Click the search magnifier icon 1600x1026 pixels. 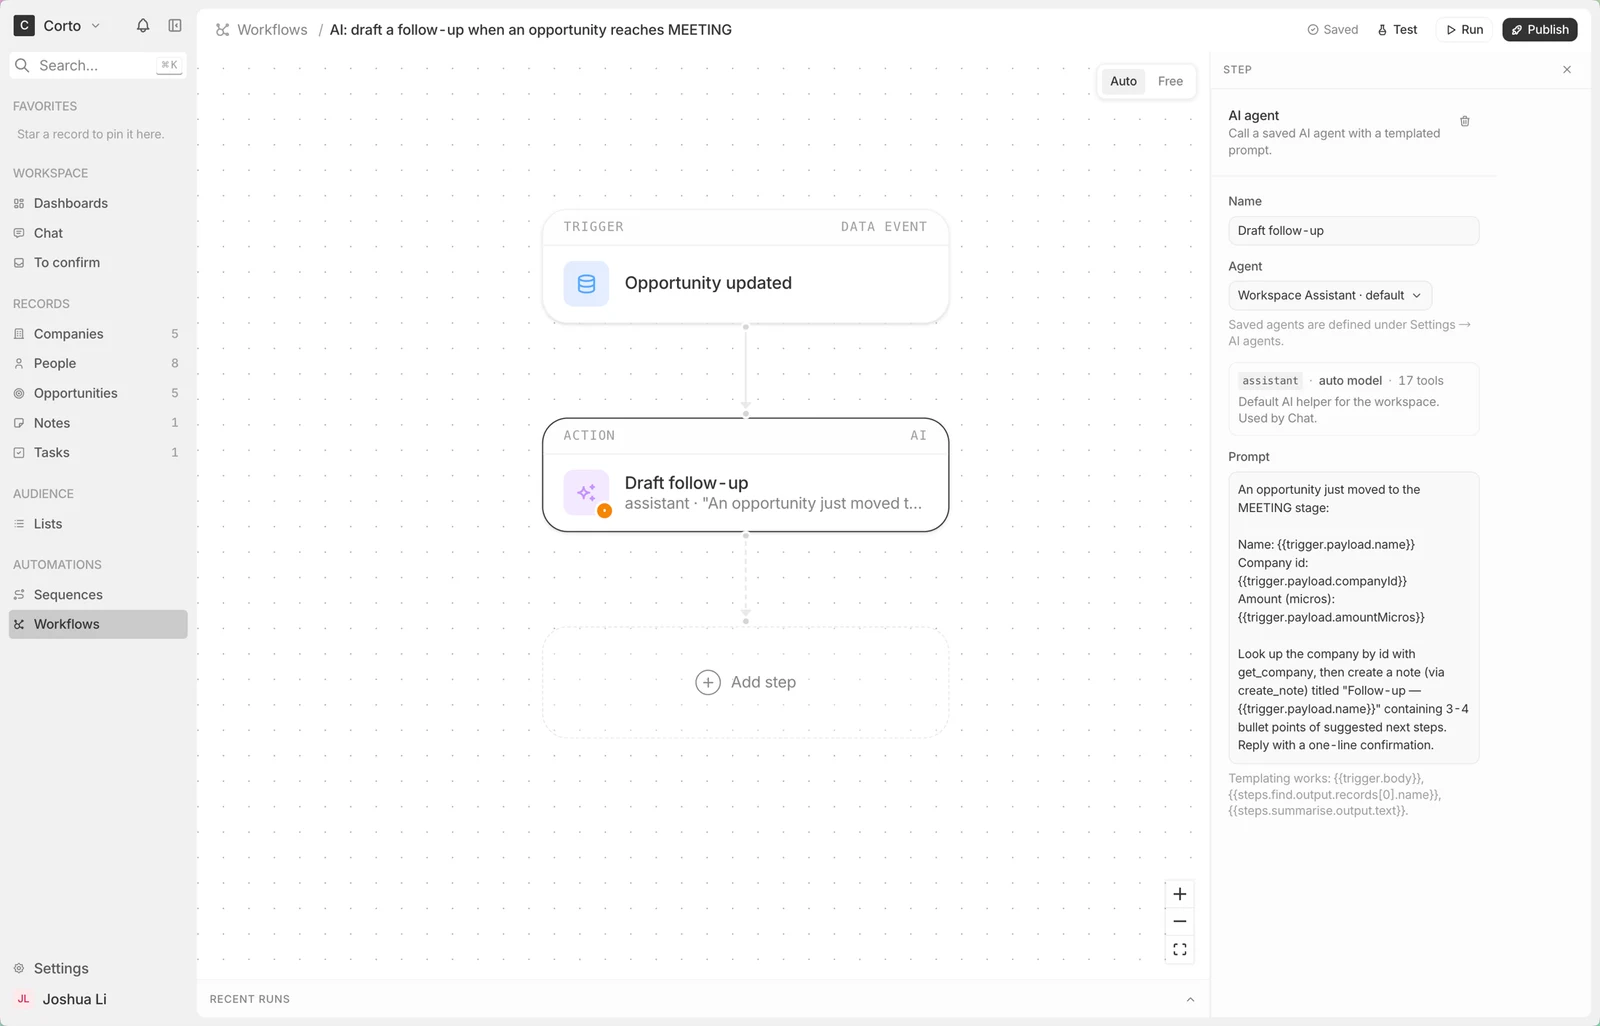point(22,65)
